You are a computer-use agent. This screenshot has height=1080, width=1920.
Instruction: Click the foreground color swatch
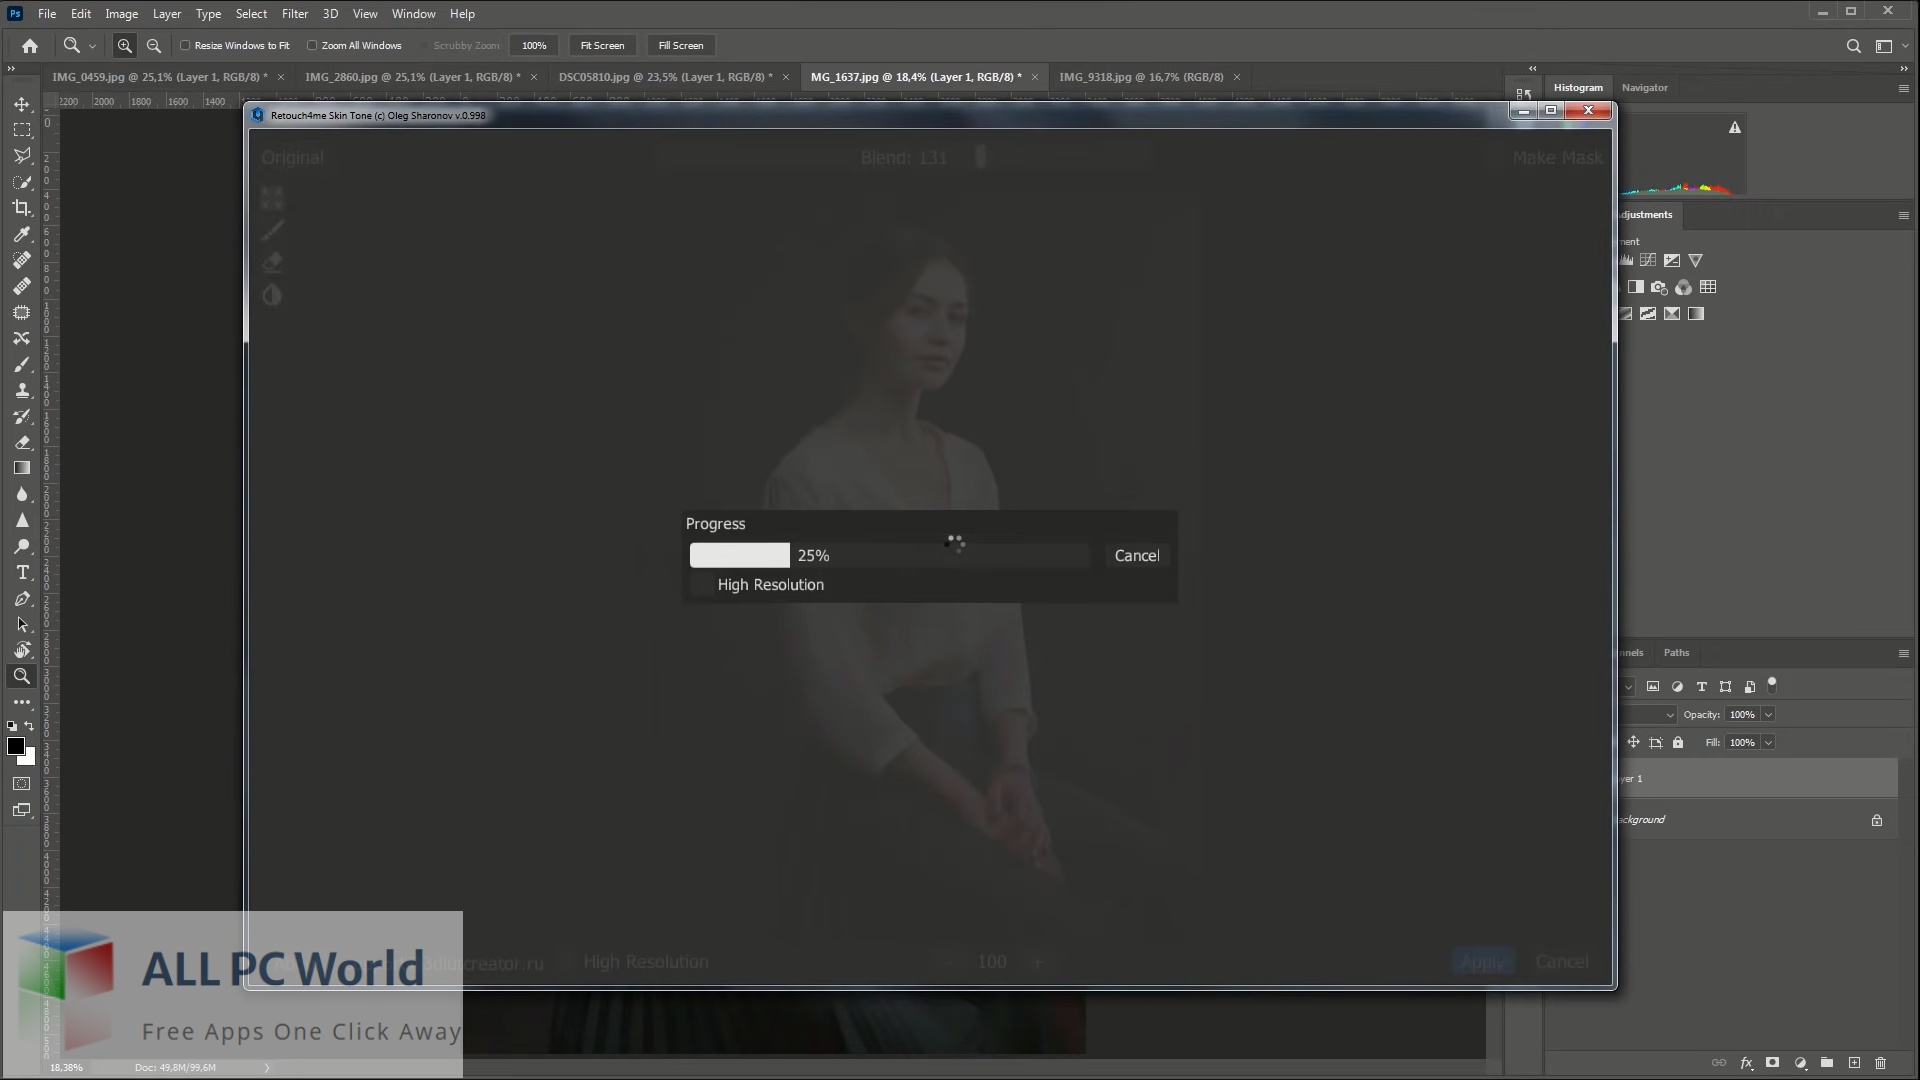16,747
